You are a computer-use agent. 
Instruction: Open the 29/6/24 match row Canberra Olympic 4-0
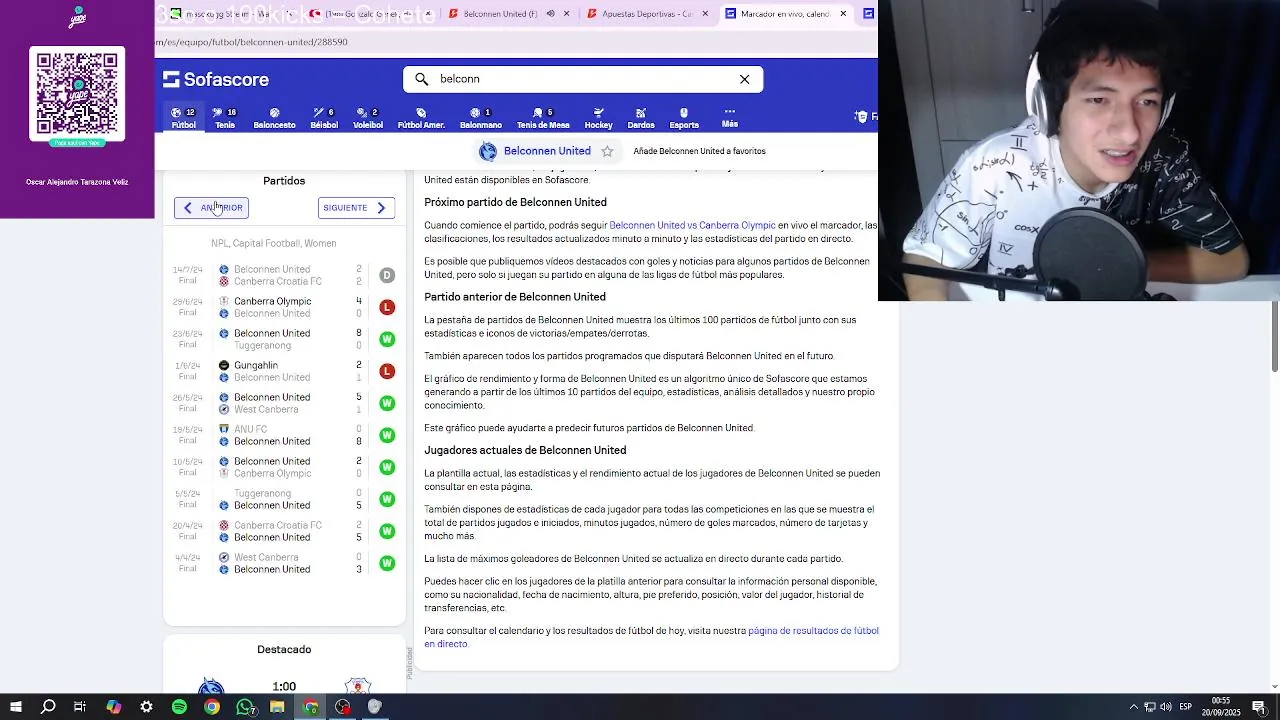click(284, 307)
